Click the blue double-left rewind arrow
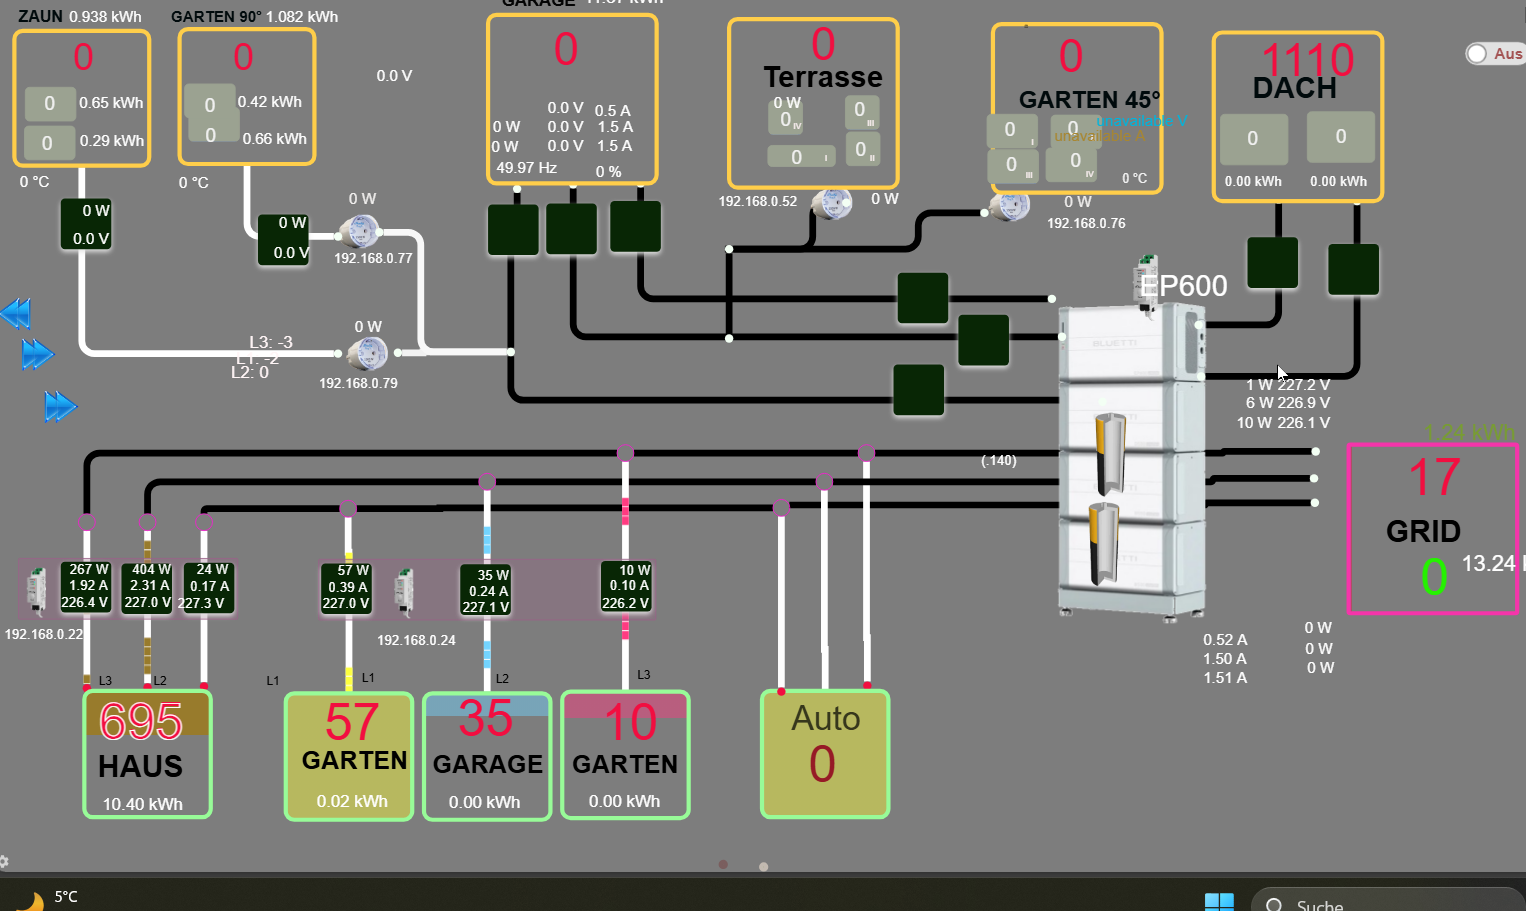This screenshot has height=911, width=1526. 16,313
